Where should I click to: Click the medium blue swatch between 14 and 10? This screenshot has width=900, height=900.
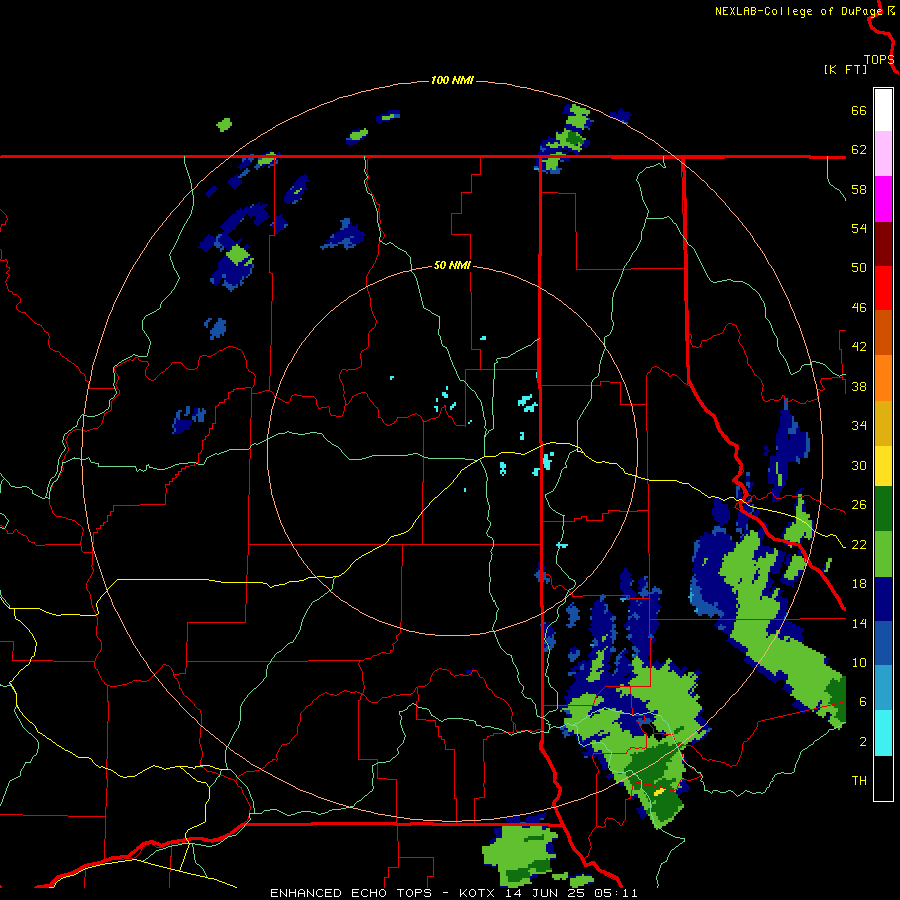point(883,643)
